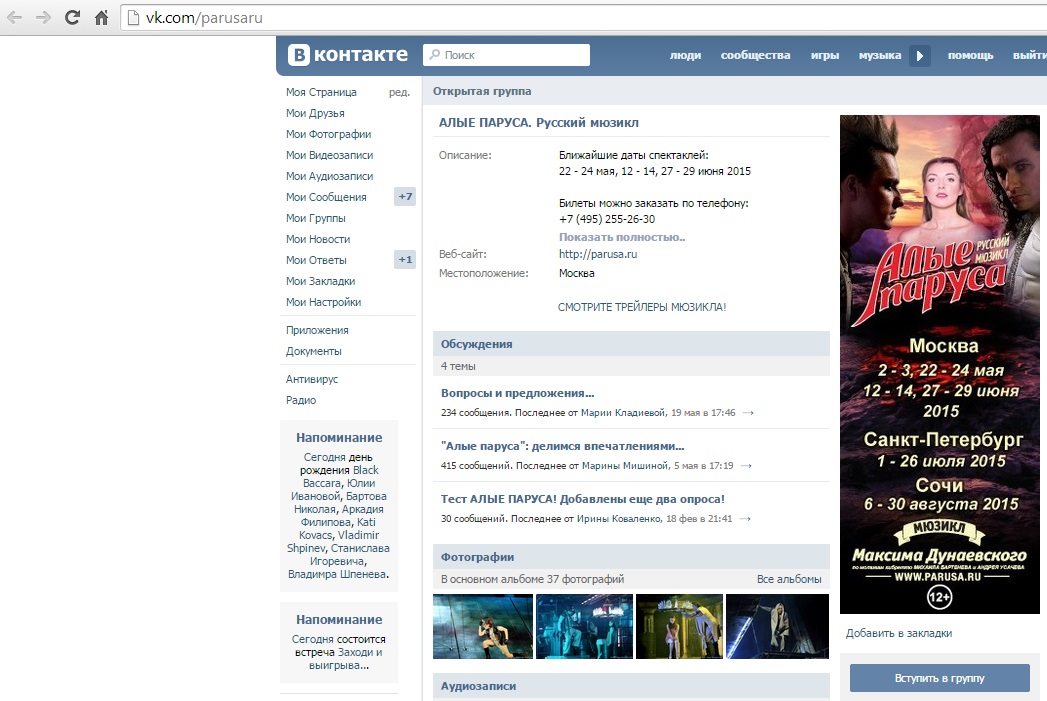
Task: Open Антивирус in sidebar
Action: coord(312,379)
